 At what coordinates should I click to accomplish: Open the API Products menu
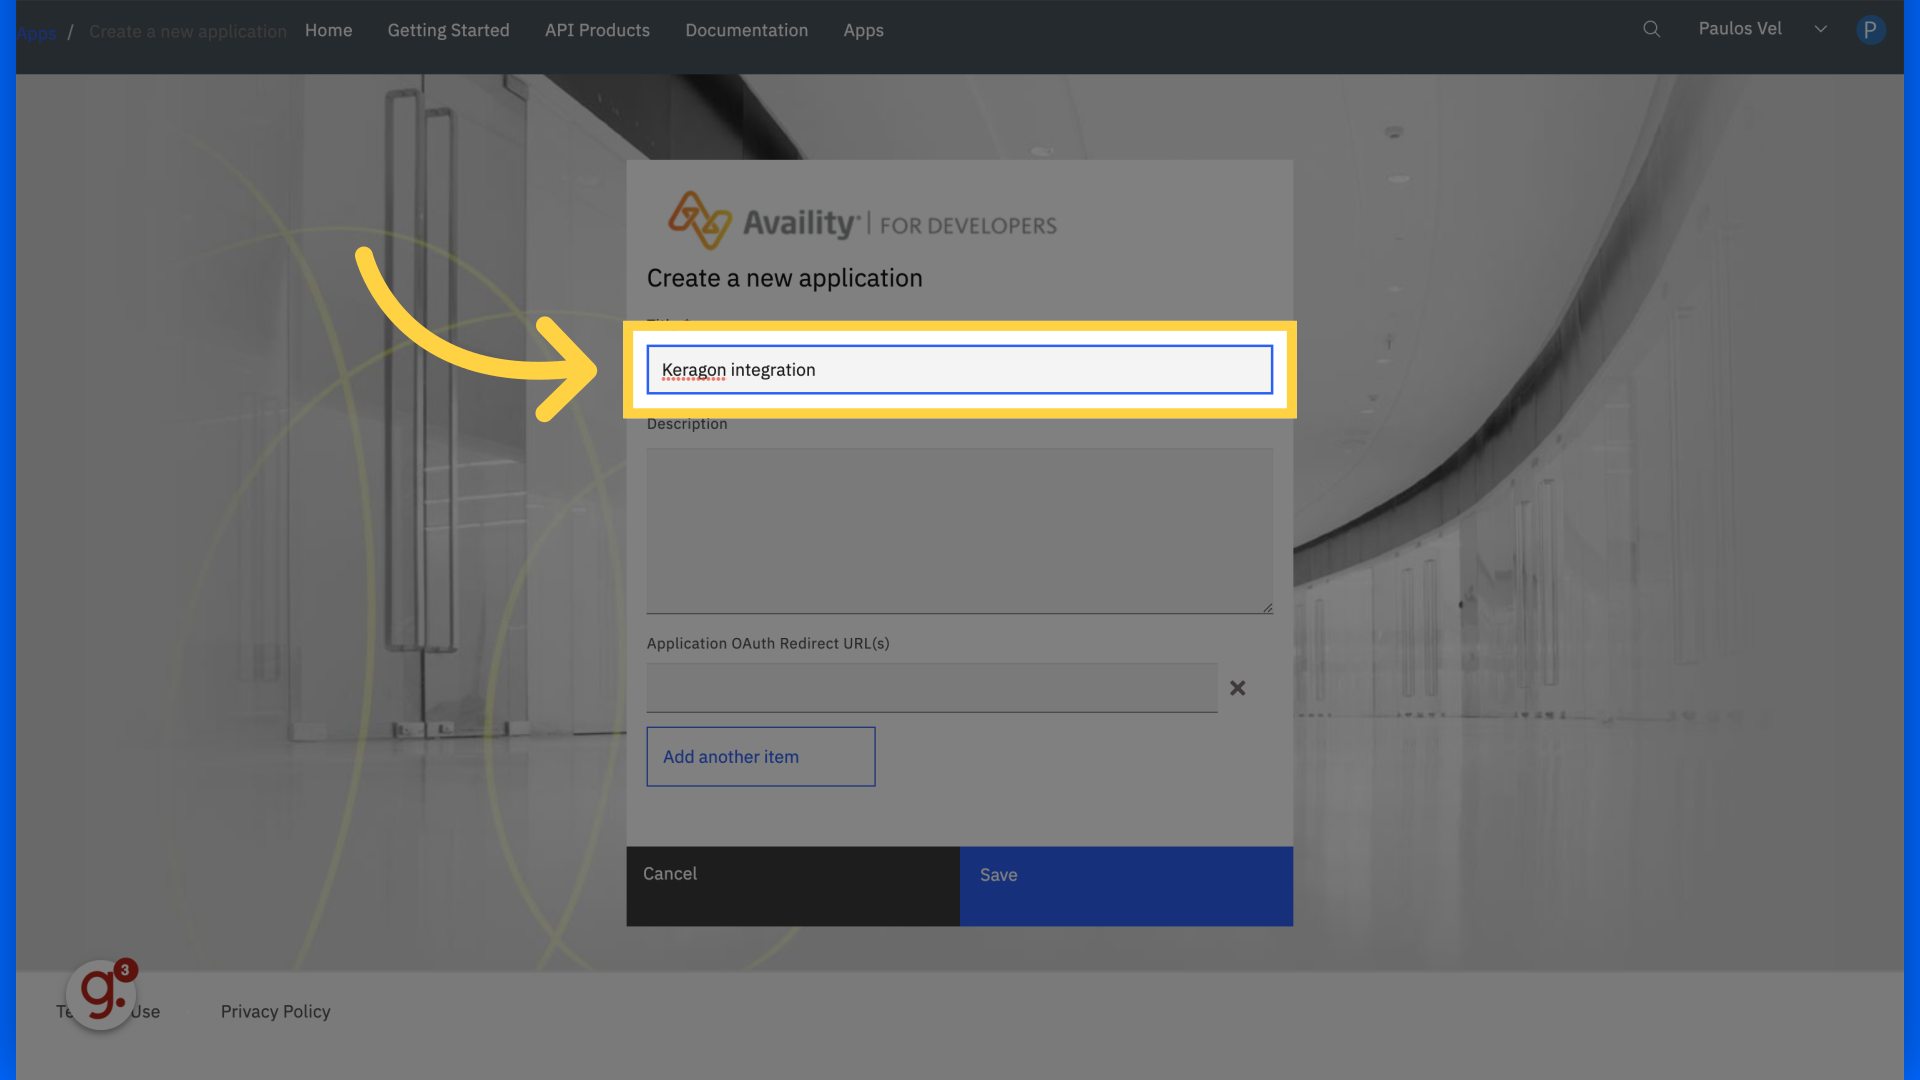click(x=597, y=30)
